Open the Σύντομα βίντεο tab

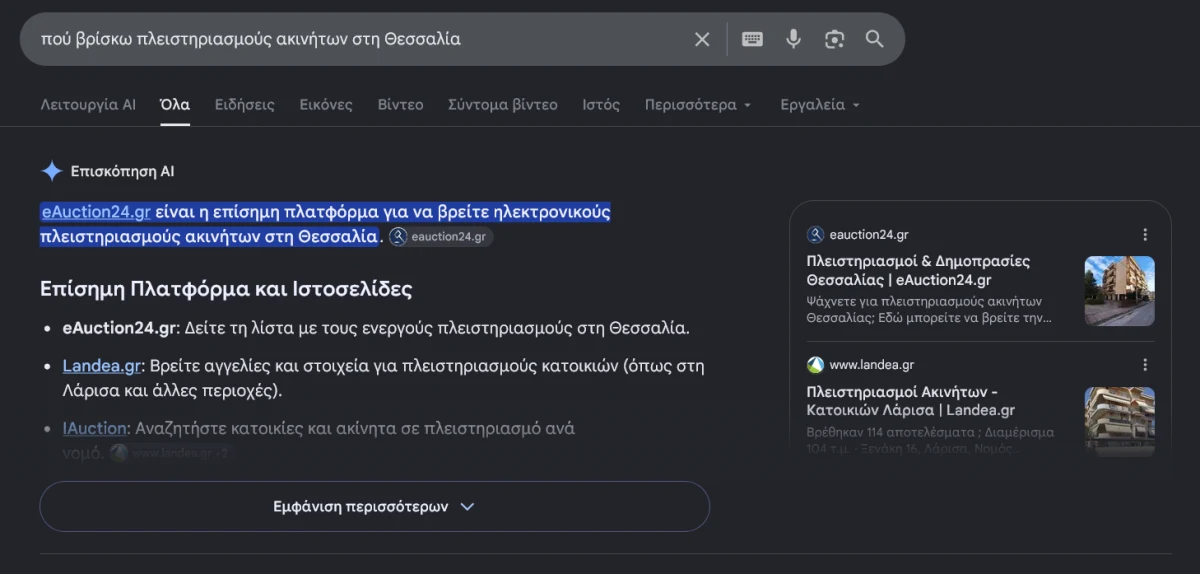503,104
